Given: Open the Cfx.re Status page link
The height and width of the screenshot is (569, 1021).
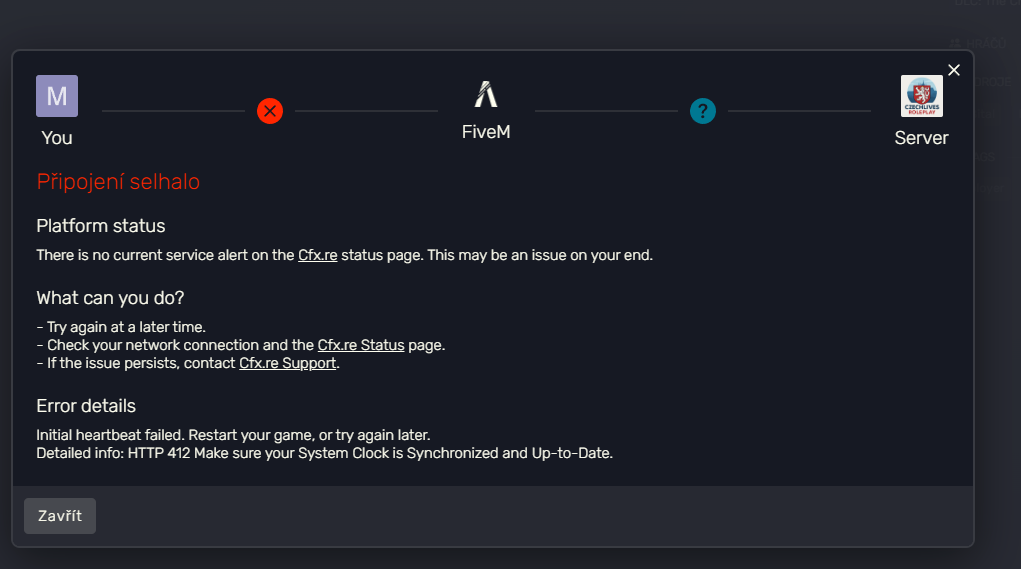Looking at the screenshot, I should tap(361, 345).
